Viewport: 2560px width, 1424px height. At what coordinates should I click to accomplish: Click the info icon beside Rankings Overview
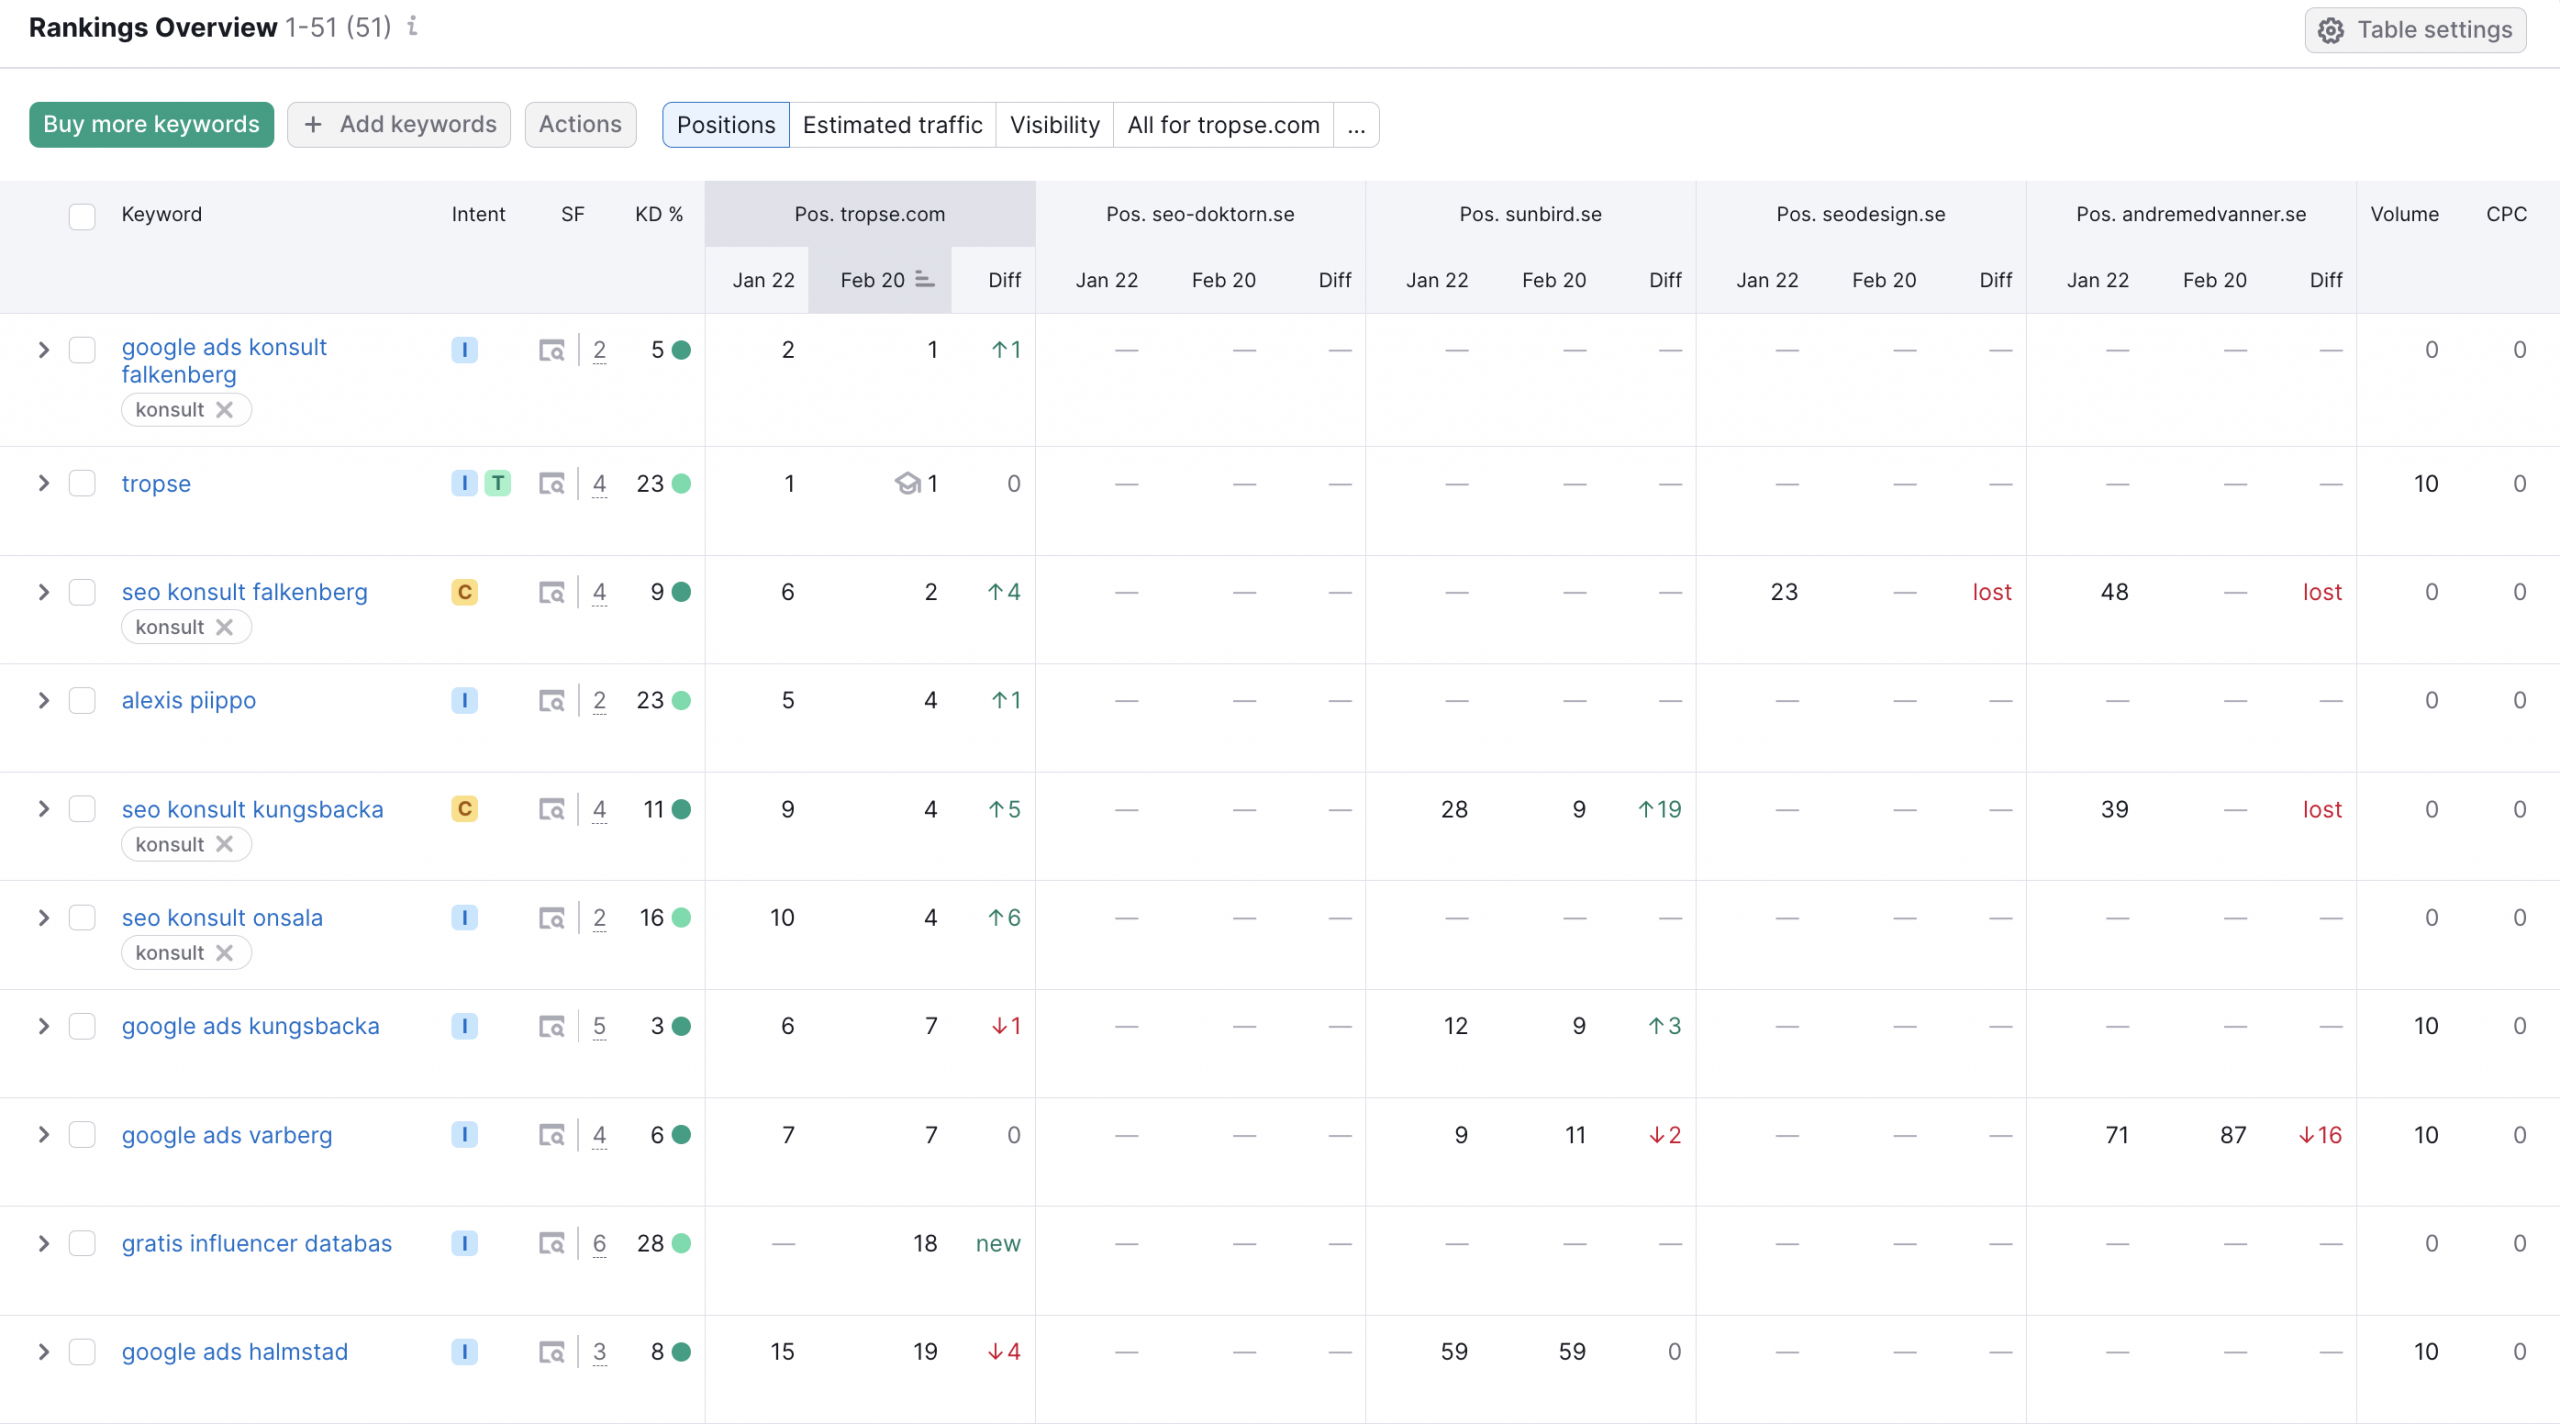[412, 27]
